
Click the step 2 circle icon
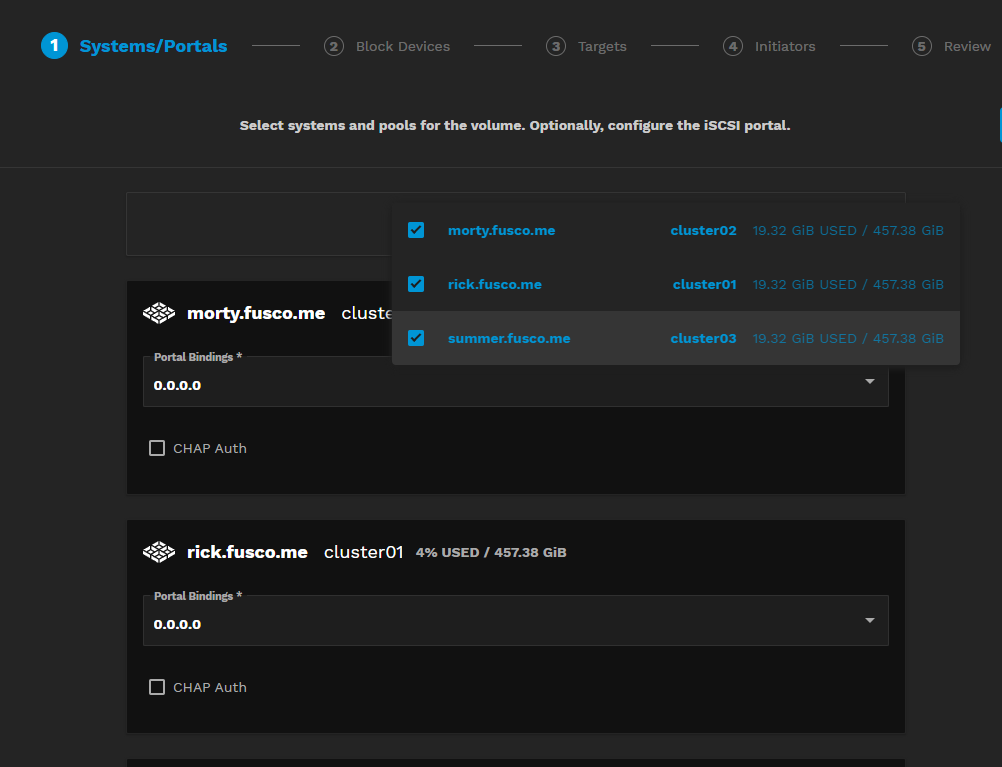(x=334, y=46)
